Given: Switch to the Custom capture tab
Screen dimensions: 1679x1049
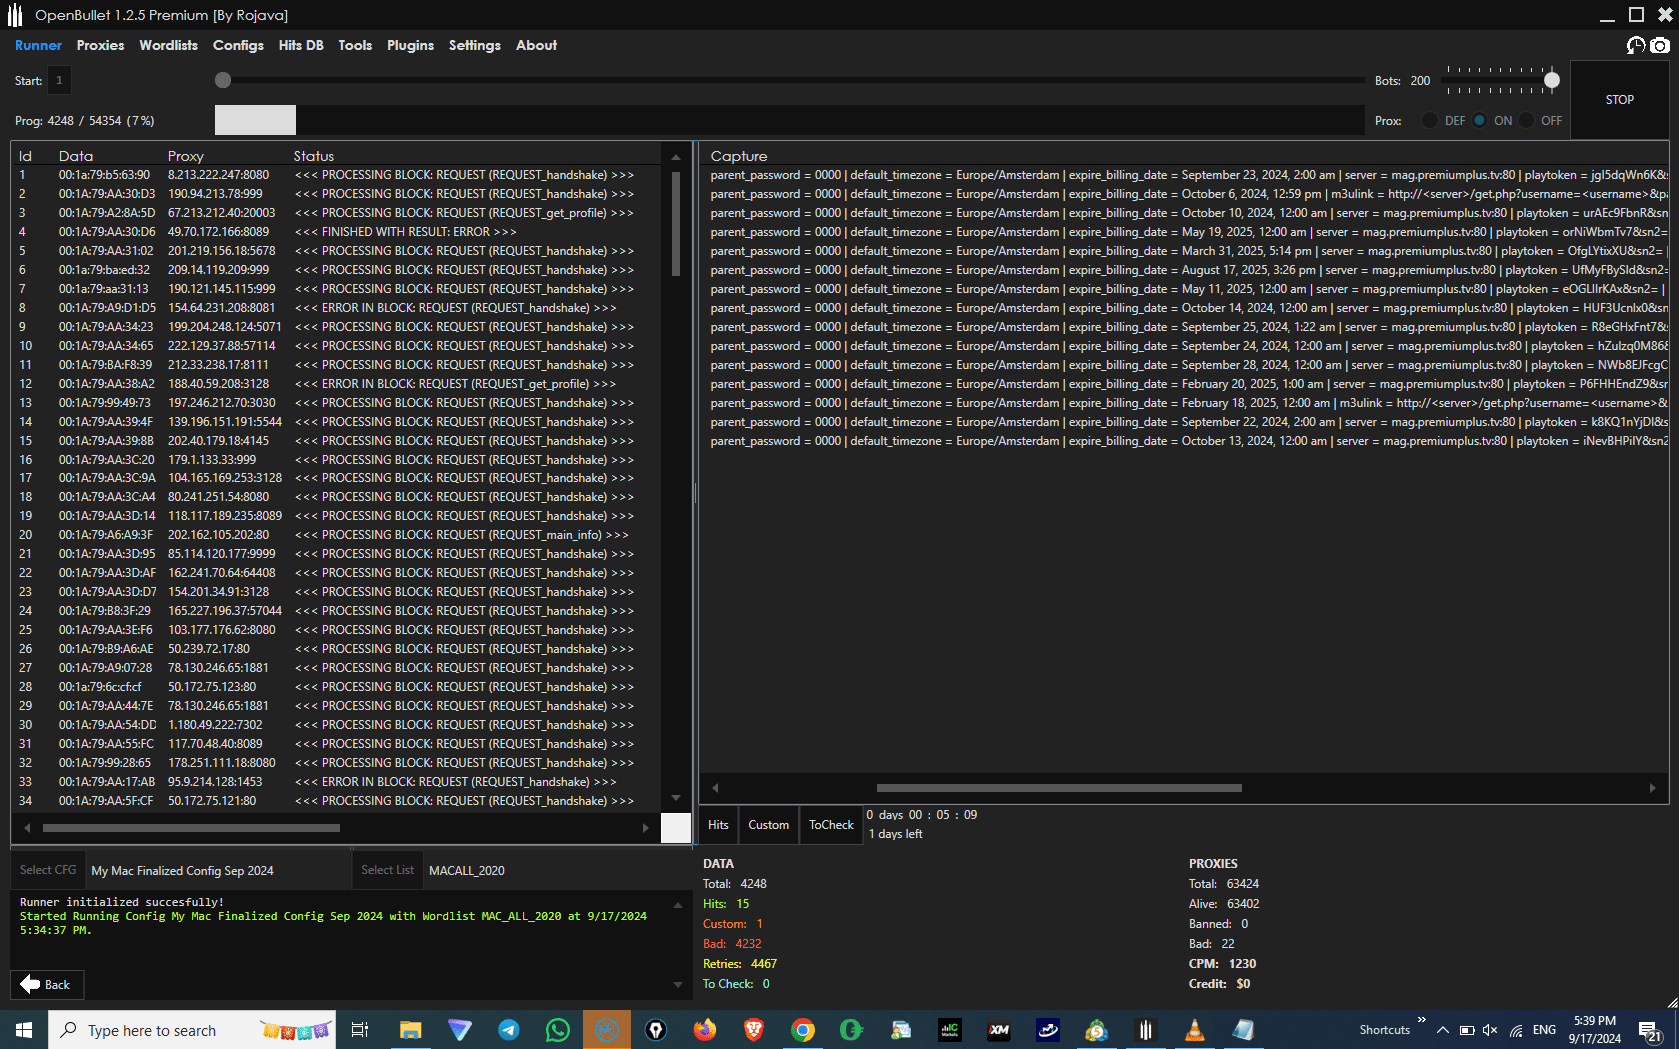Looking at the screenshot, I should tap(769, 825).
